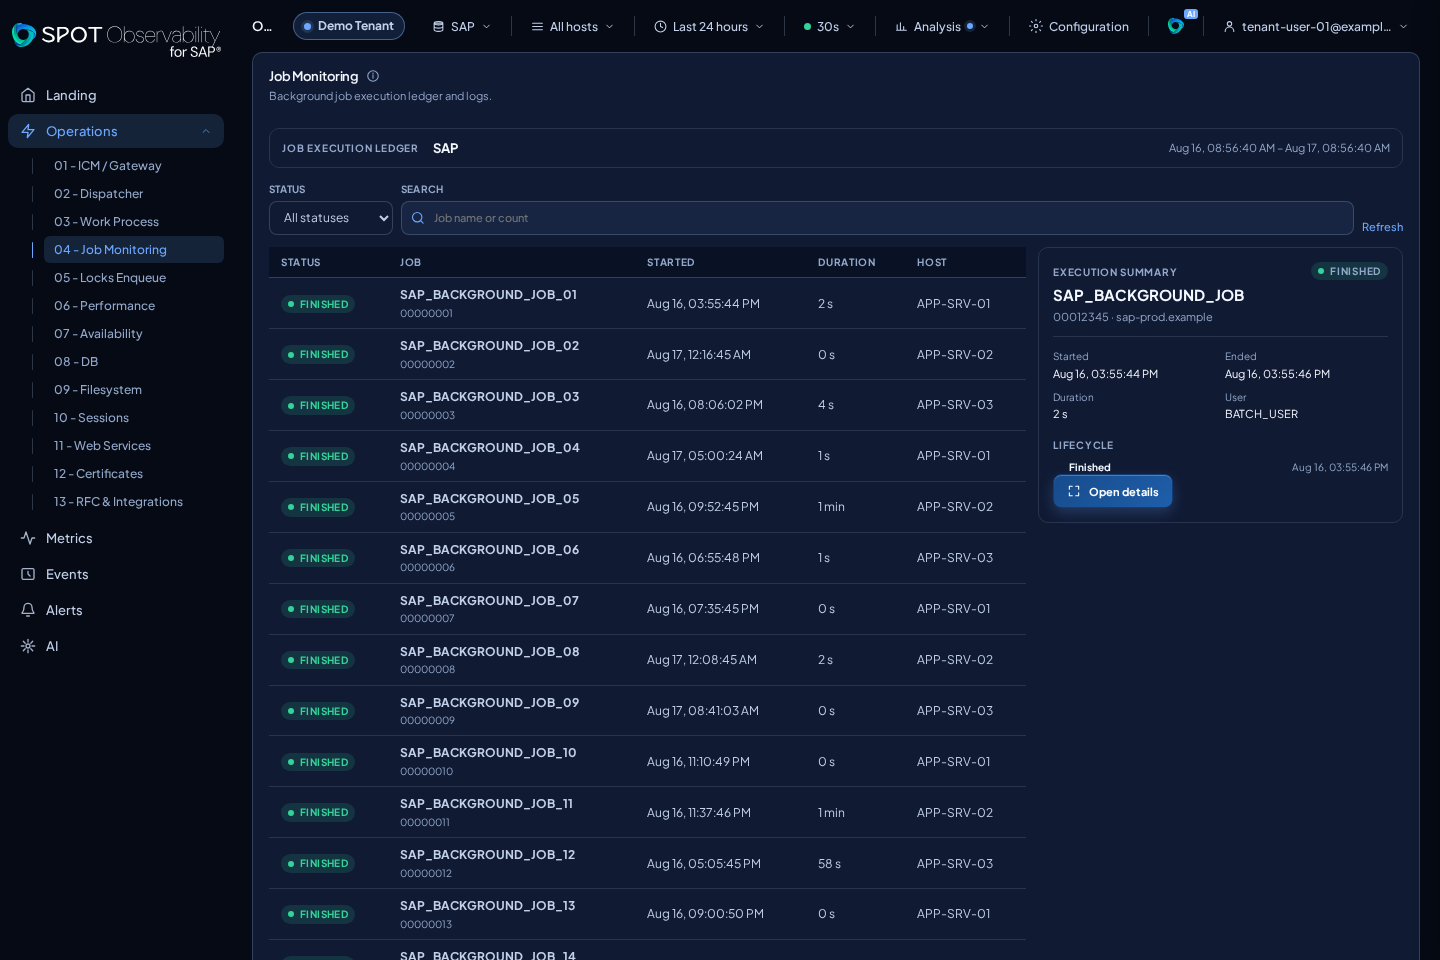The image size is (1440, 960).
Task: Click the Operations lightning icon
Action: [28, 131]
